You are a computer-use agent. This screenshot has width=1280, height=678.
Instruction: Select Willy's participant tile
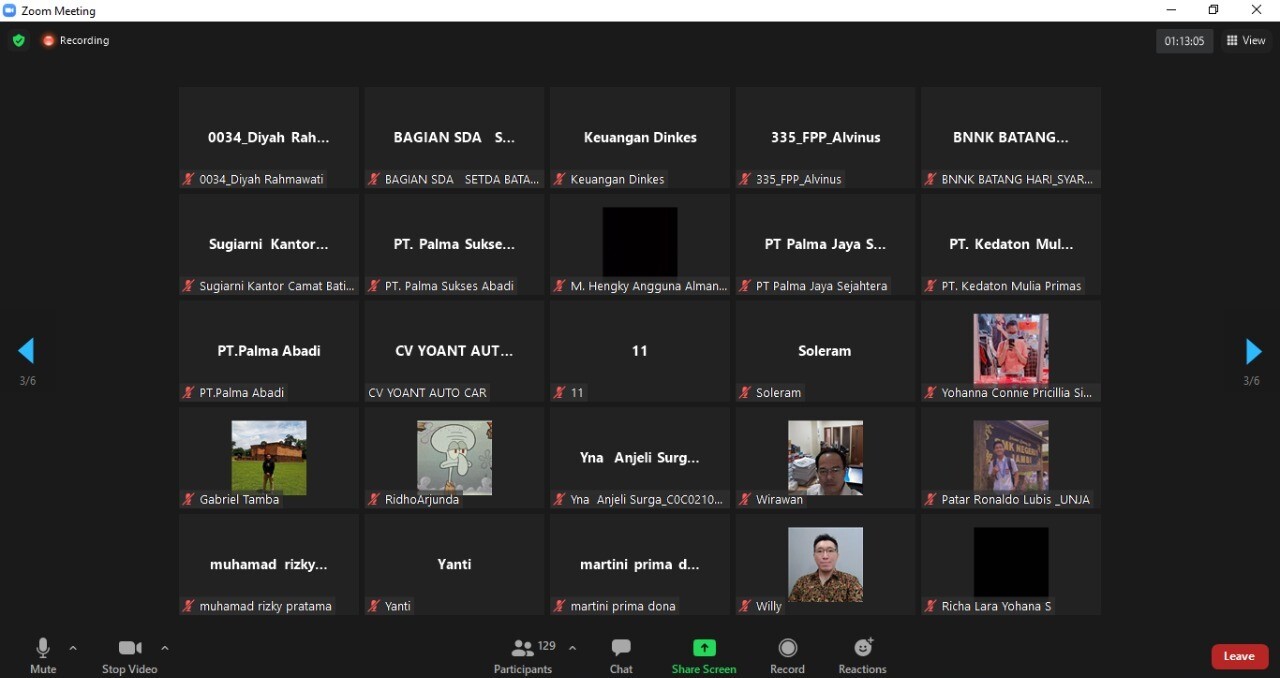[825, 564]
